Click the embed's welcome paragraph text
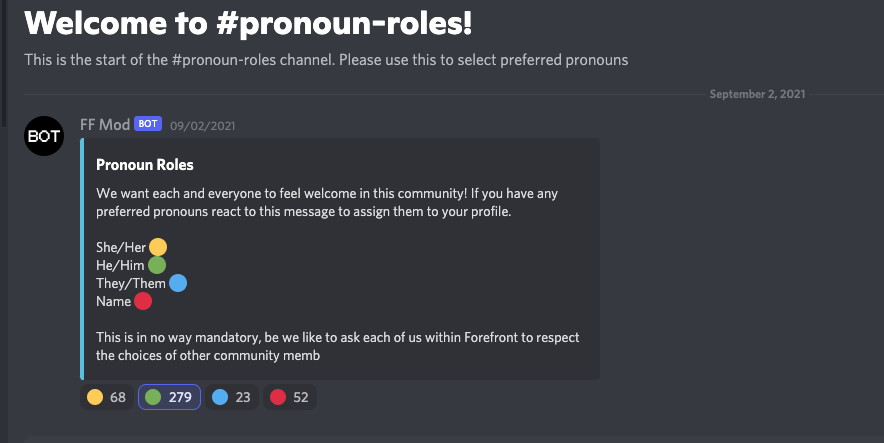Screen dimensions: 884x443 tap(337, 202)
